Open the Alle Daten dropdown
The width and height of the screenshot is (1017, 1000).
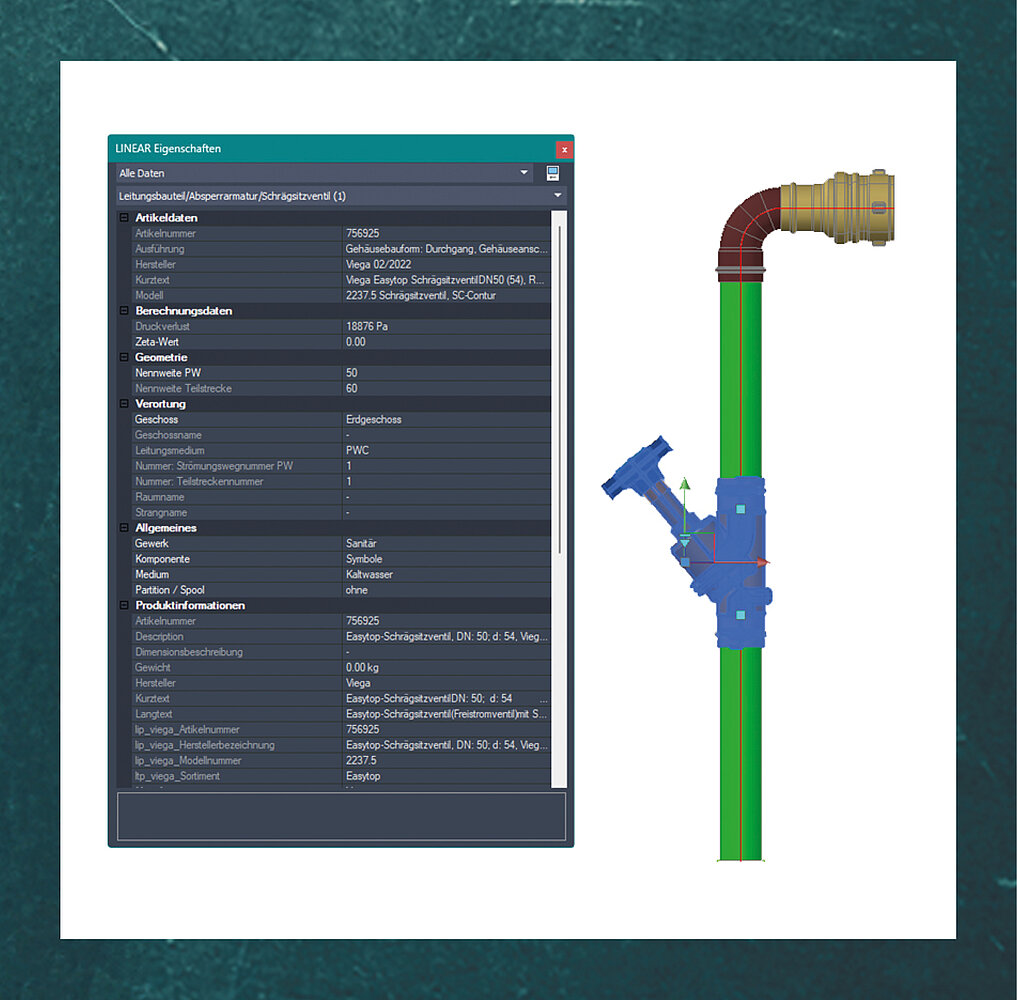point(524,173)
